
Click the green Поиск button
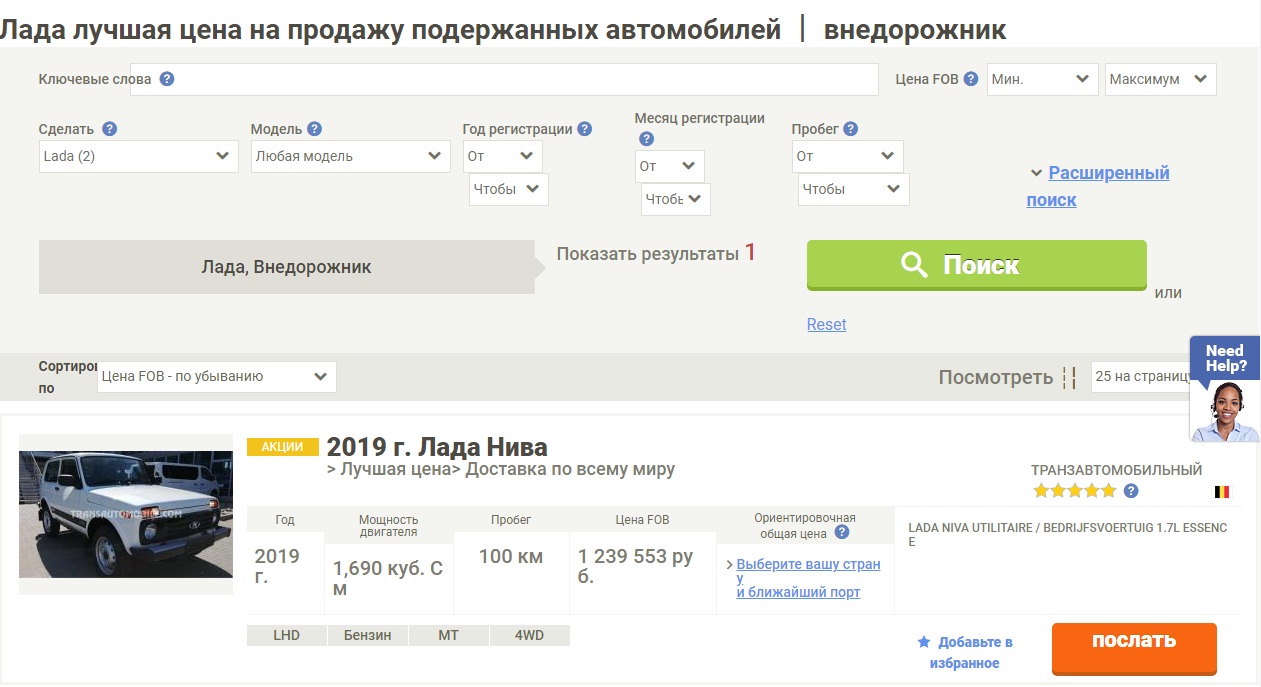(977, 265)
